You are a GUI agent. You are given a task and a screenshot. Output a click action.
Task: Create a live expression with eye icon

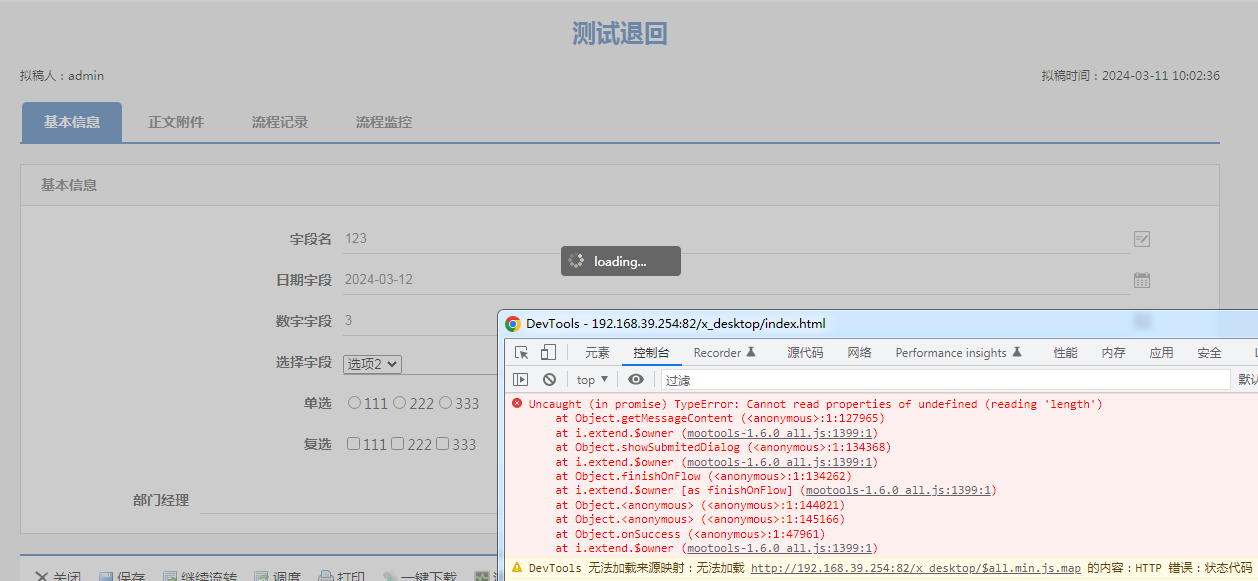[x=635, y=379]
